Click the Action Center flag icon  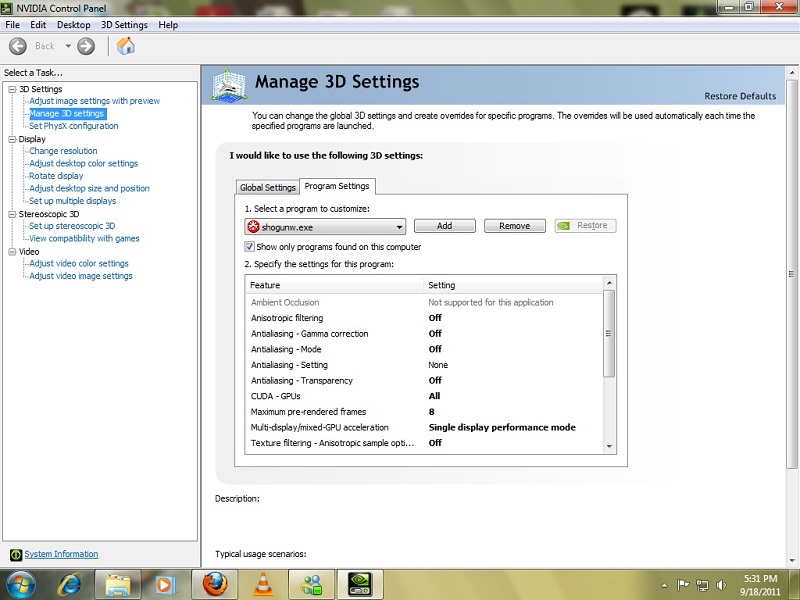tap(683, 585)
